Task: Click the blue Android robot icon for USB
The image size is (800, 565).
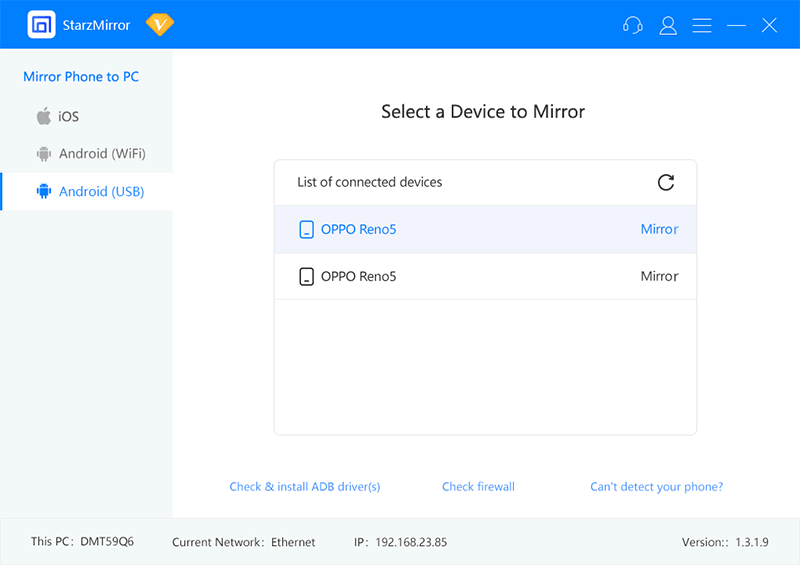Action: [44, 191]
